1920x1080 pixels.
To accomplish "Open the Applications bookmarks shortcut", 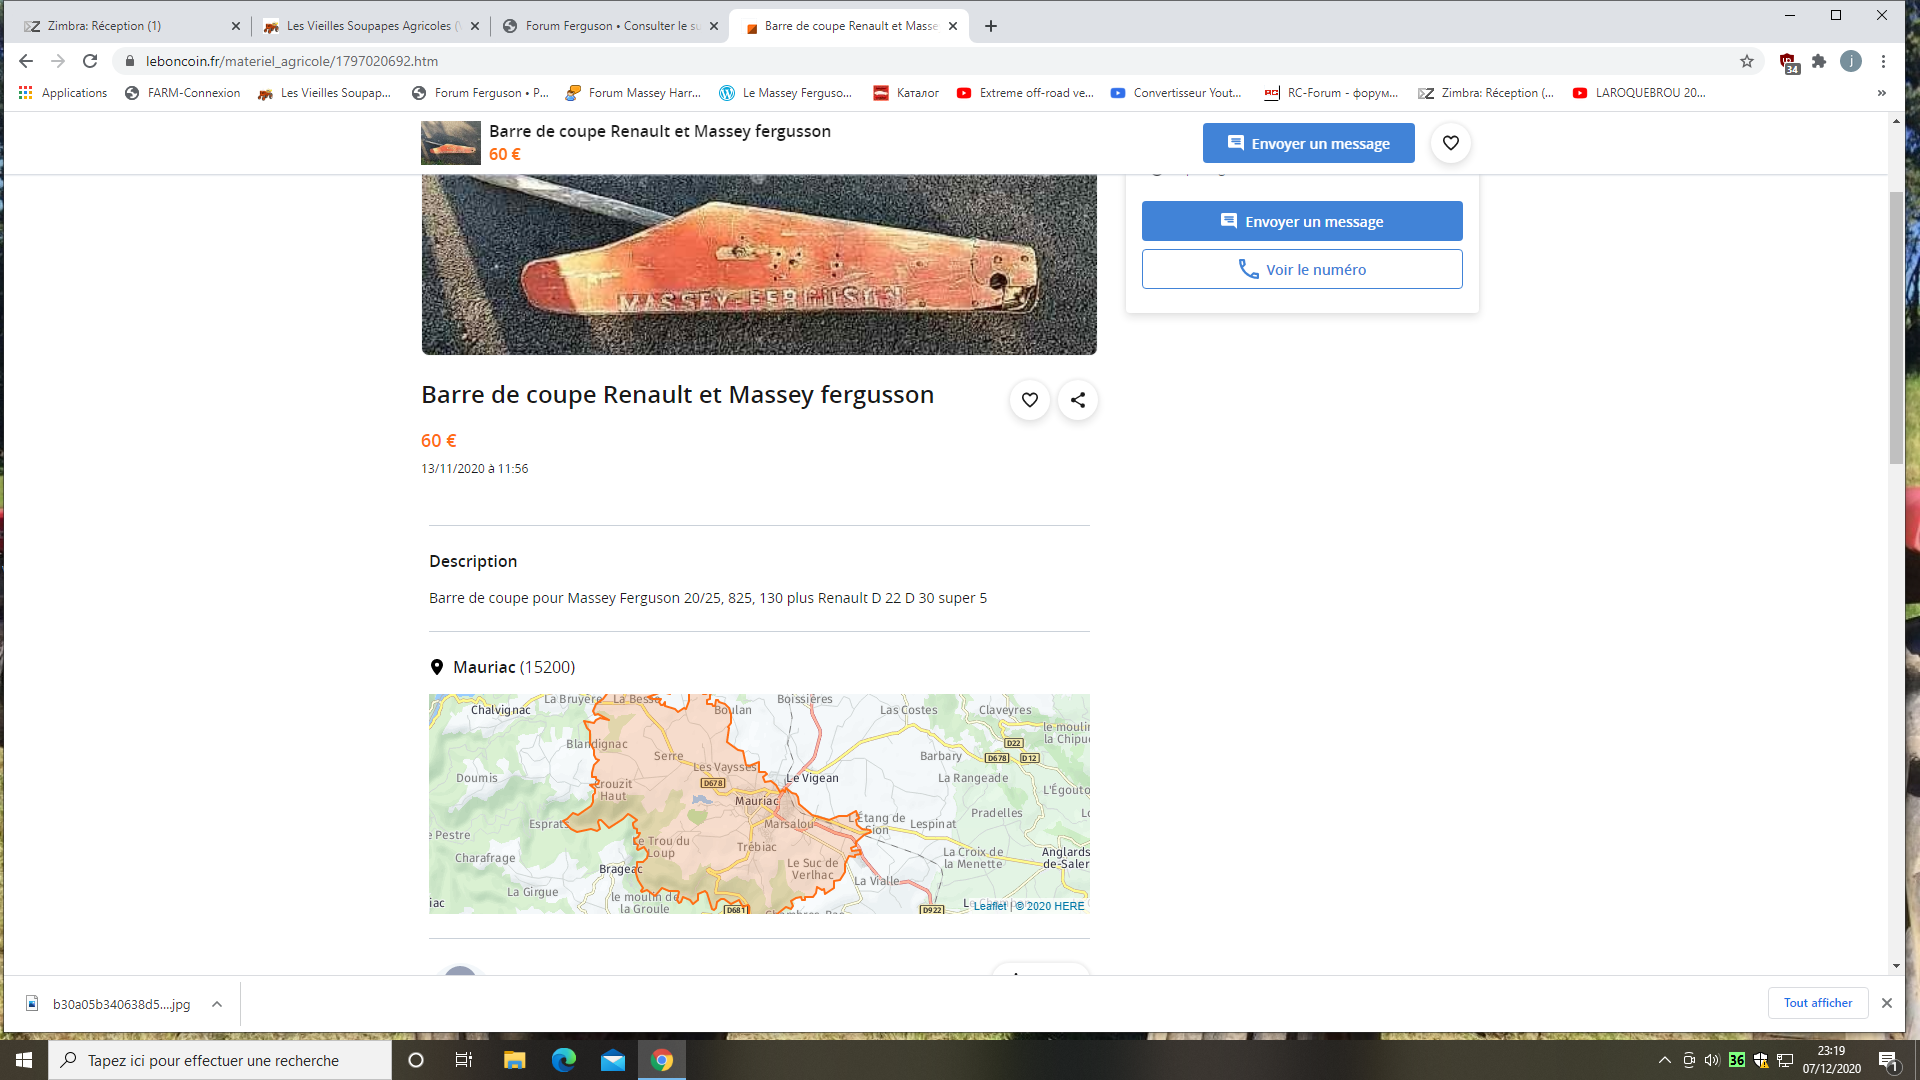I will coord(63,93).
